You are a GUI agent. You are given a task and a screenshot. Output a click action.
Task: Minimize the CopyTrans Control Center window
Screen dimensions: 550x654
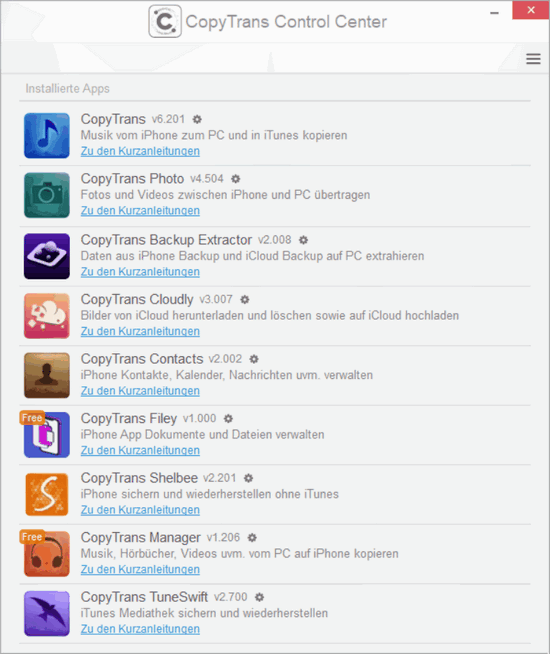click(x=495, y=13)
